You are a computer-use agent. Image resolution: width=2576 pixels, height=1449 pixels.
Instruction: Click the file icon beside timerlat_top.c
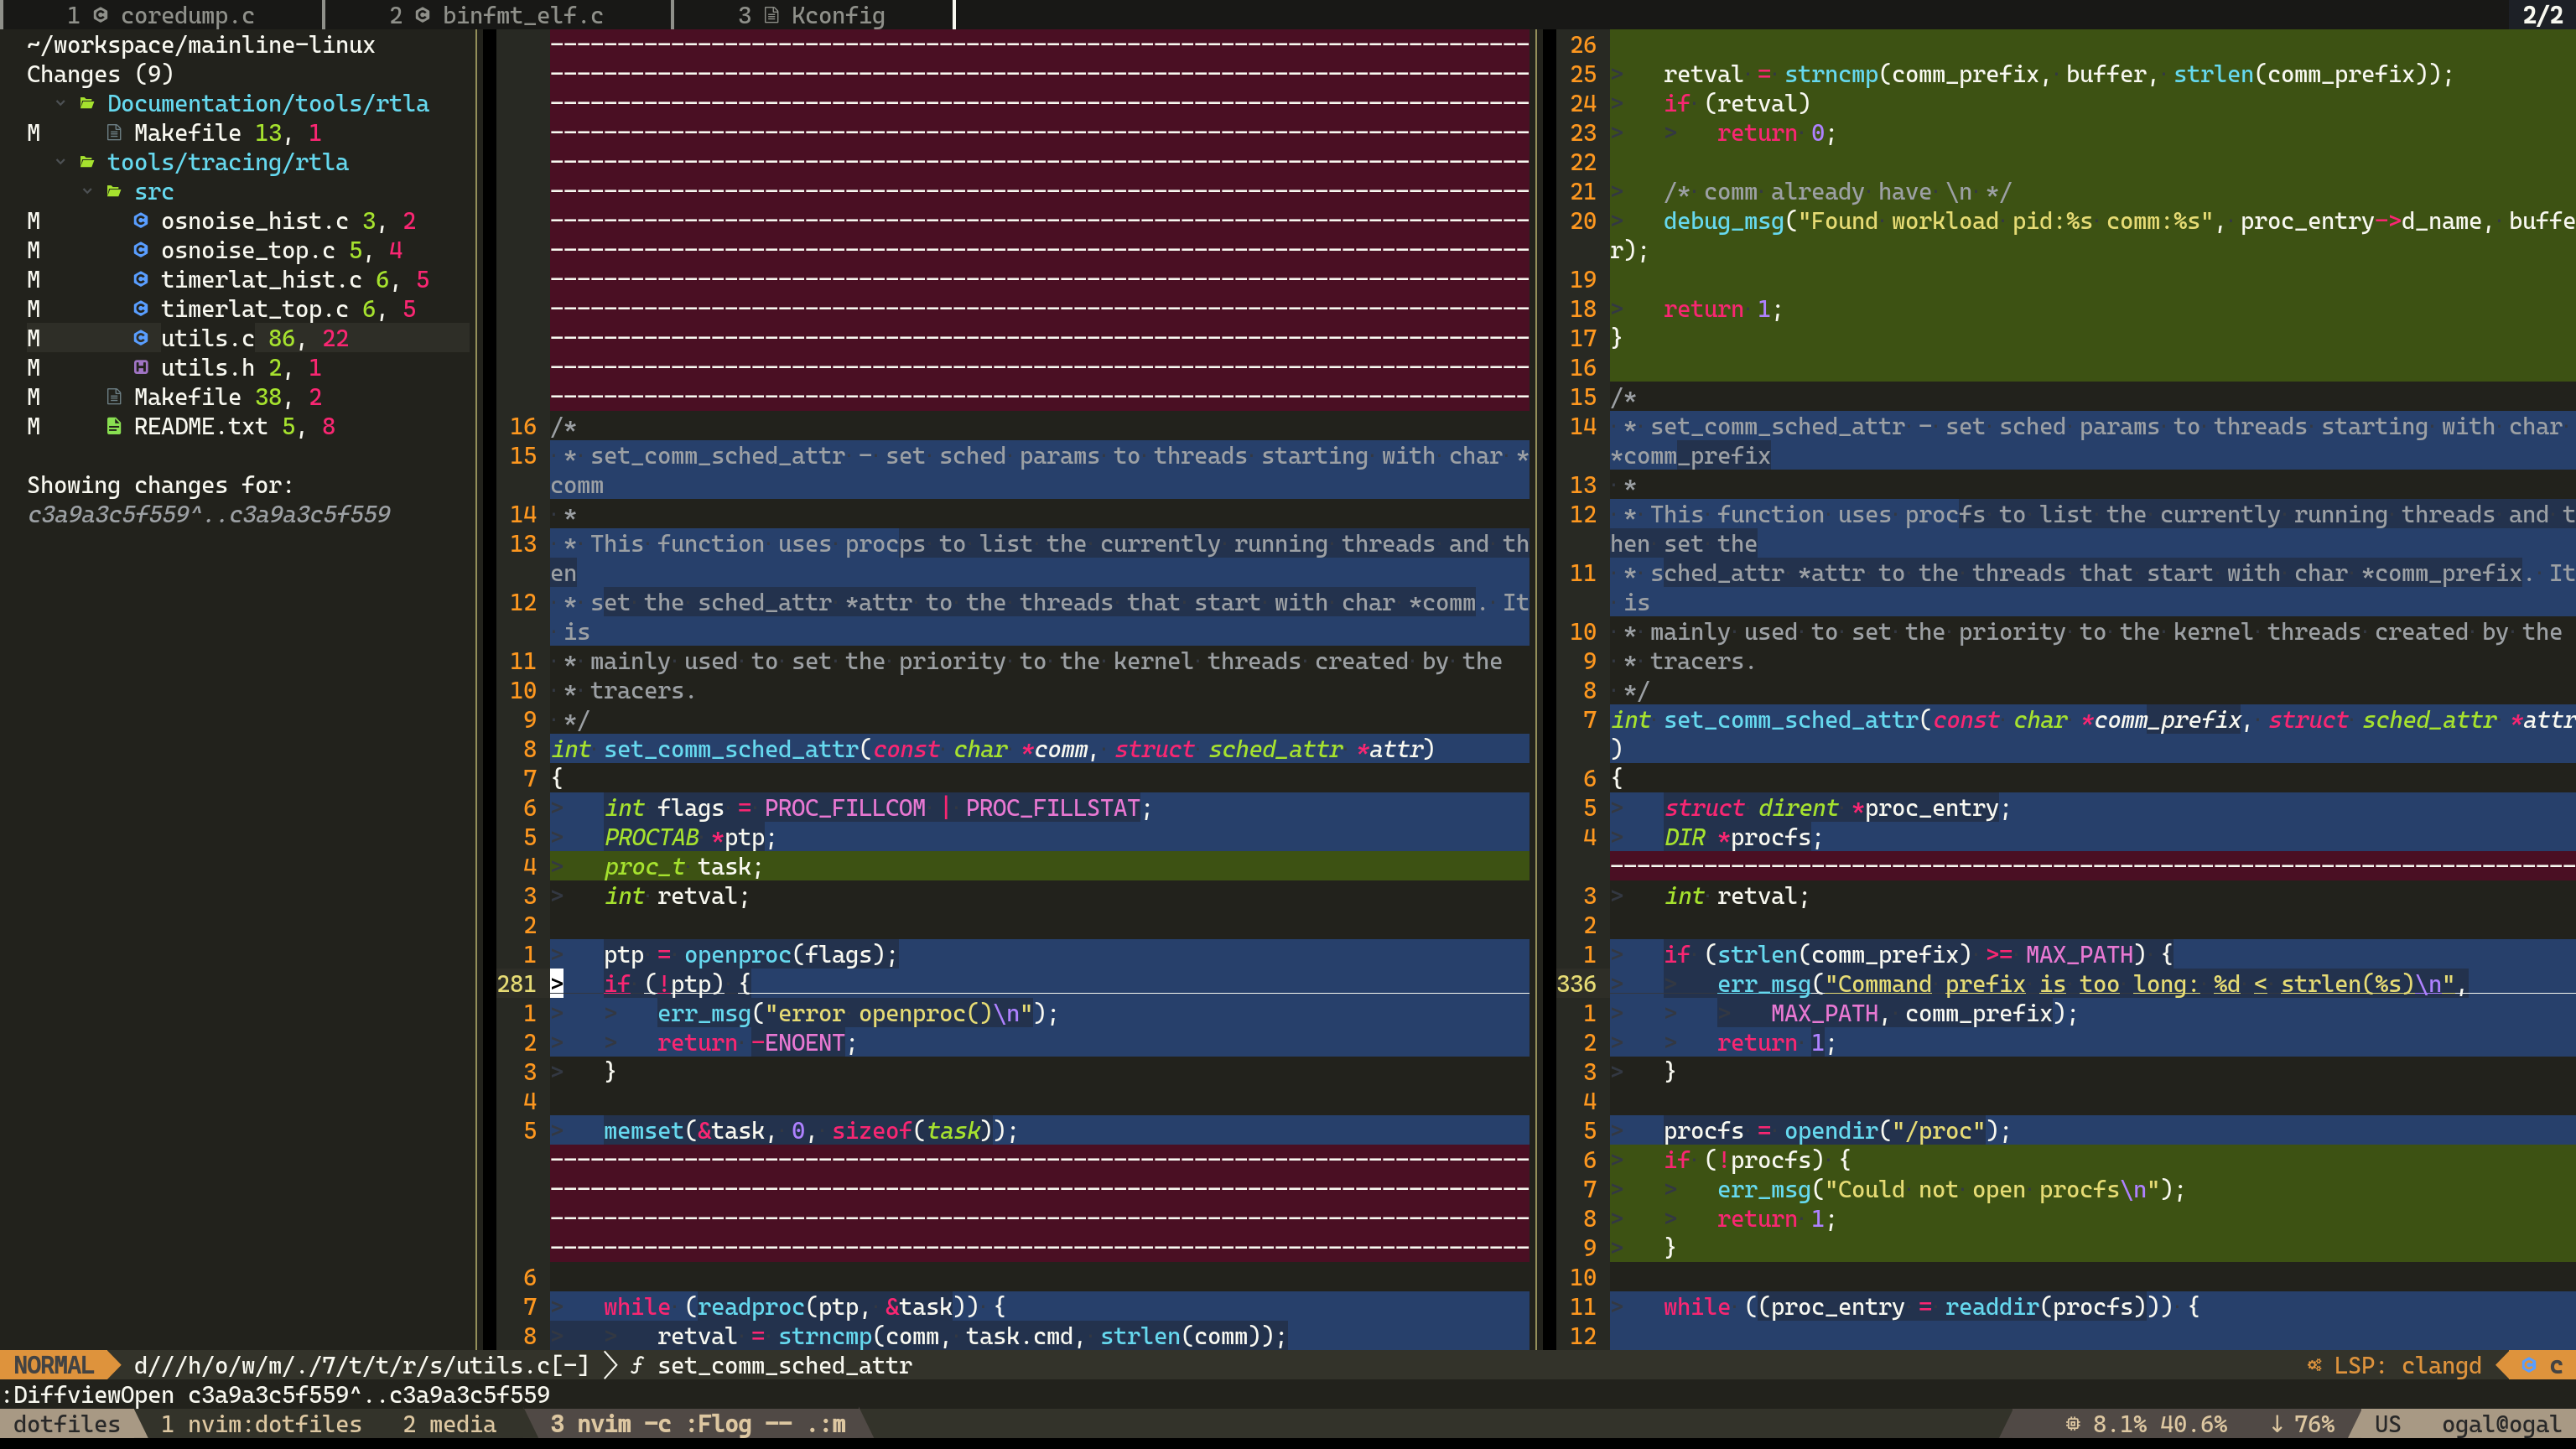tap(141, 309)
